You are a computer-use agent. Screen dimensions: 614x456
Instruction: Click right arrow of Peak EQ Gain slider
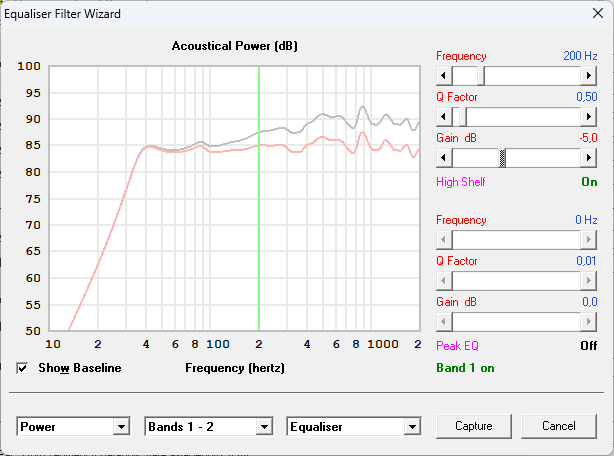tap(589, 322)
